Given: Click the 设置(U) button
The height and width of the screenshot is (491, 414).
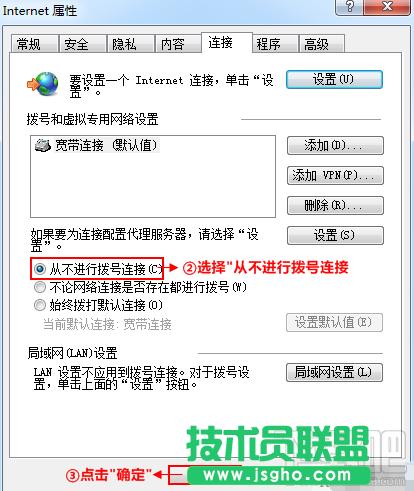Looking at the screenshot, I should 334,79.
